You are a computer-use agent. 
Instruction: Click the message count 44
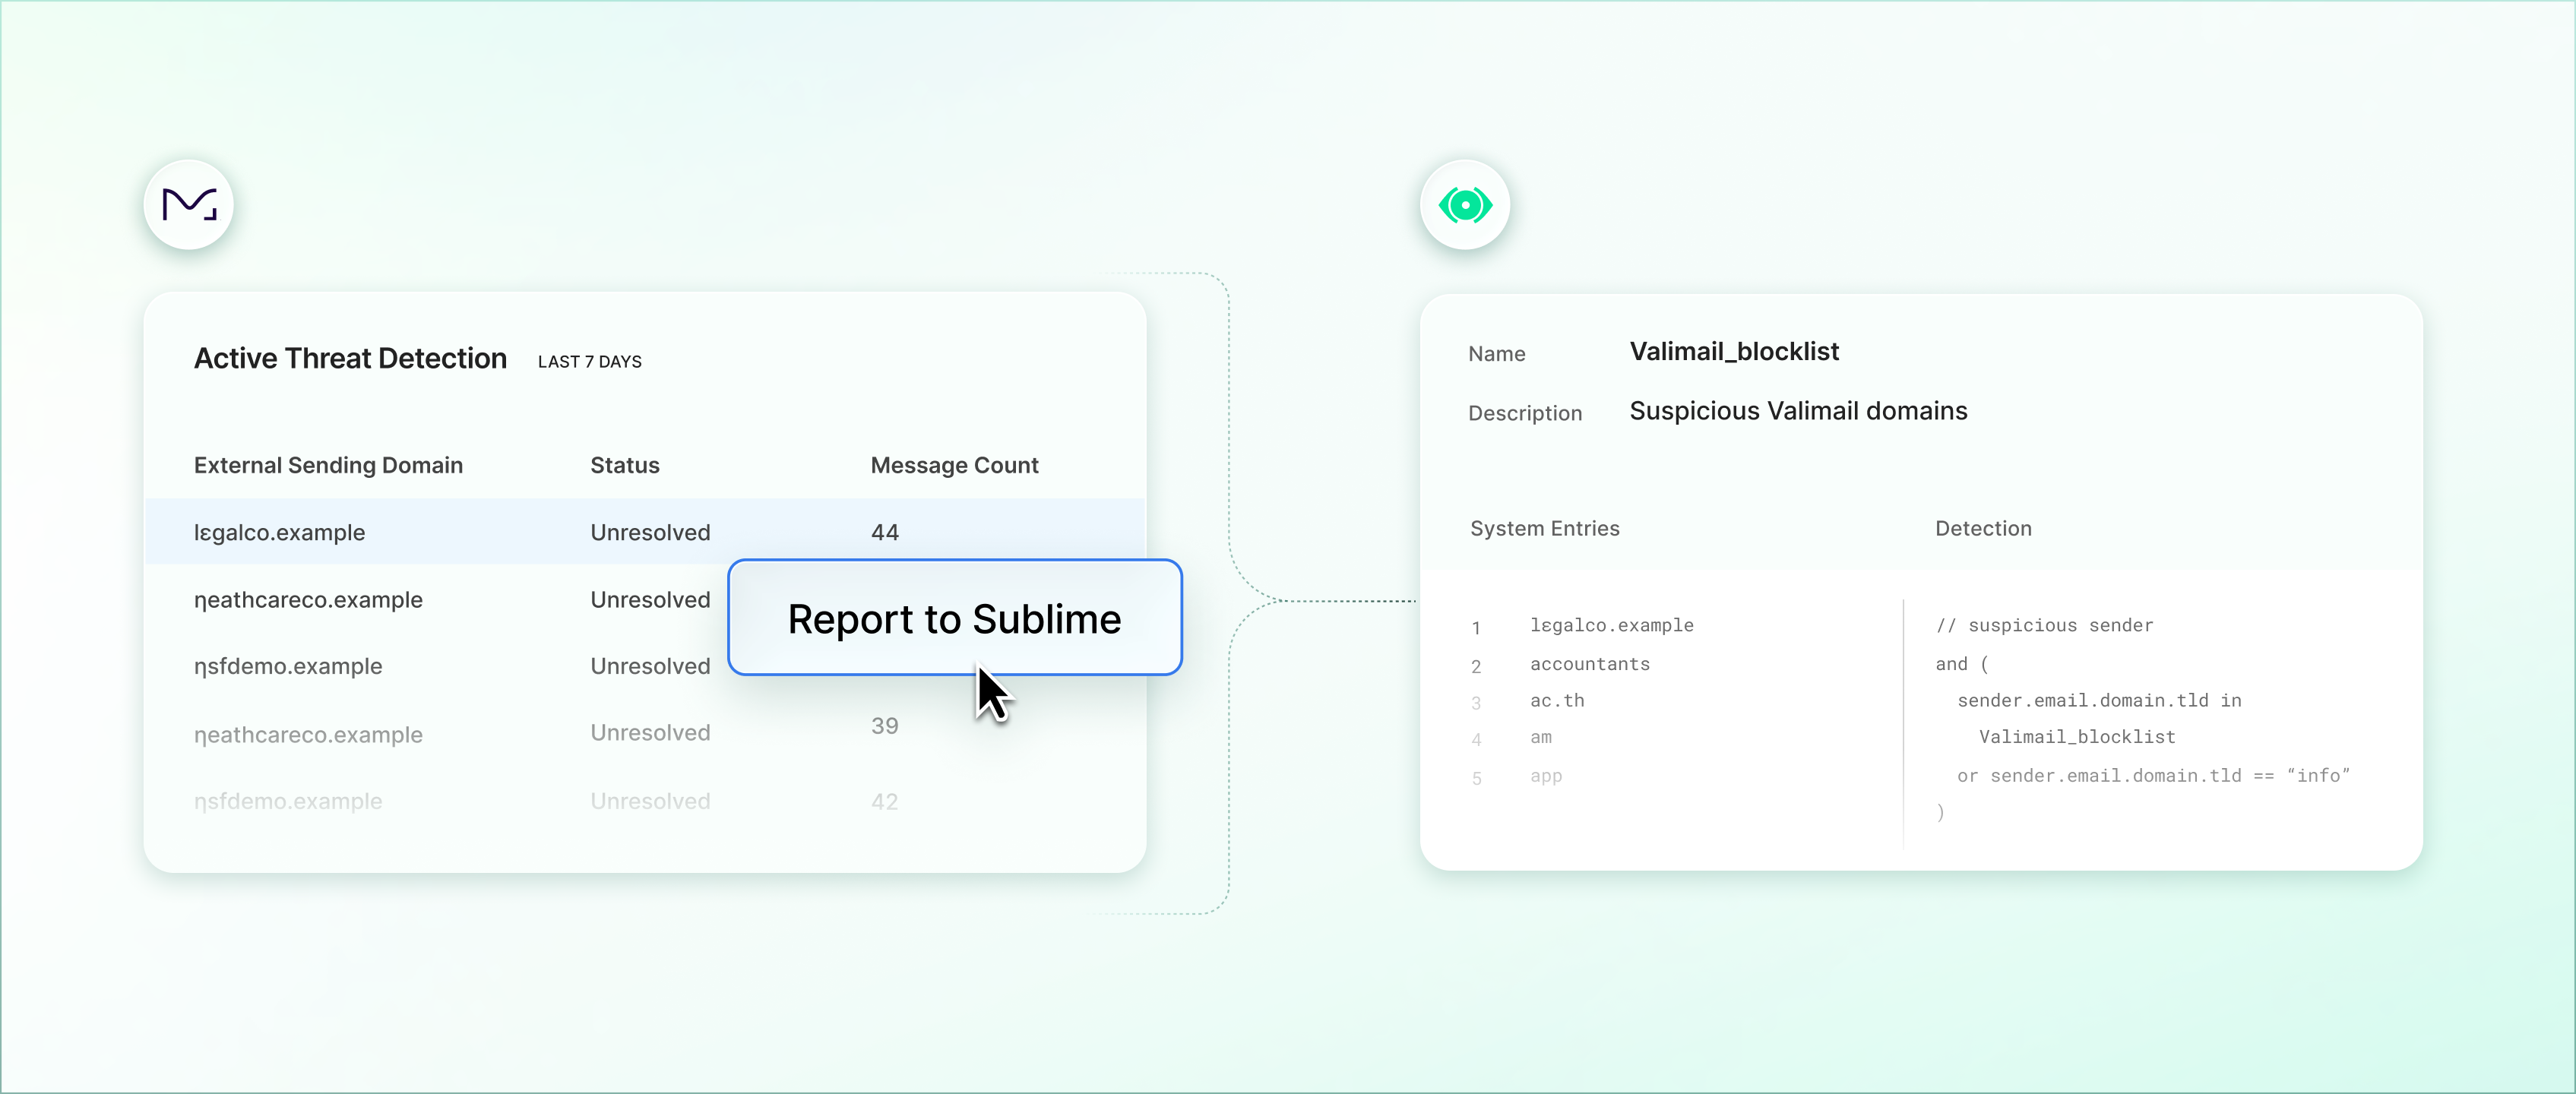[x=885, y=533]
